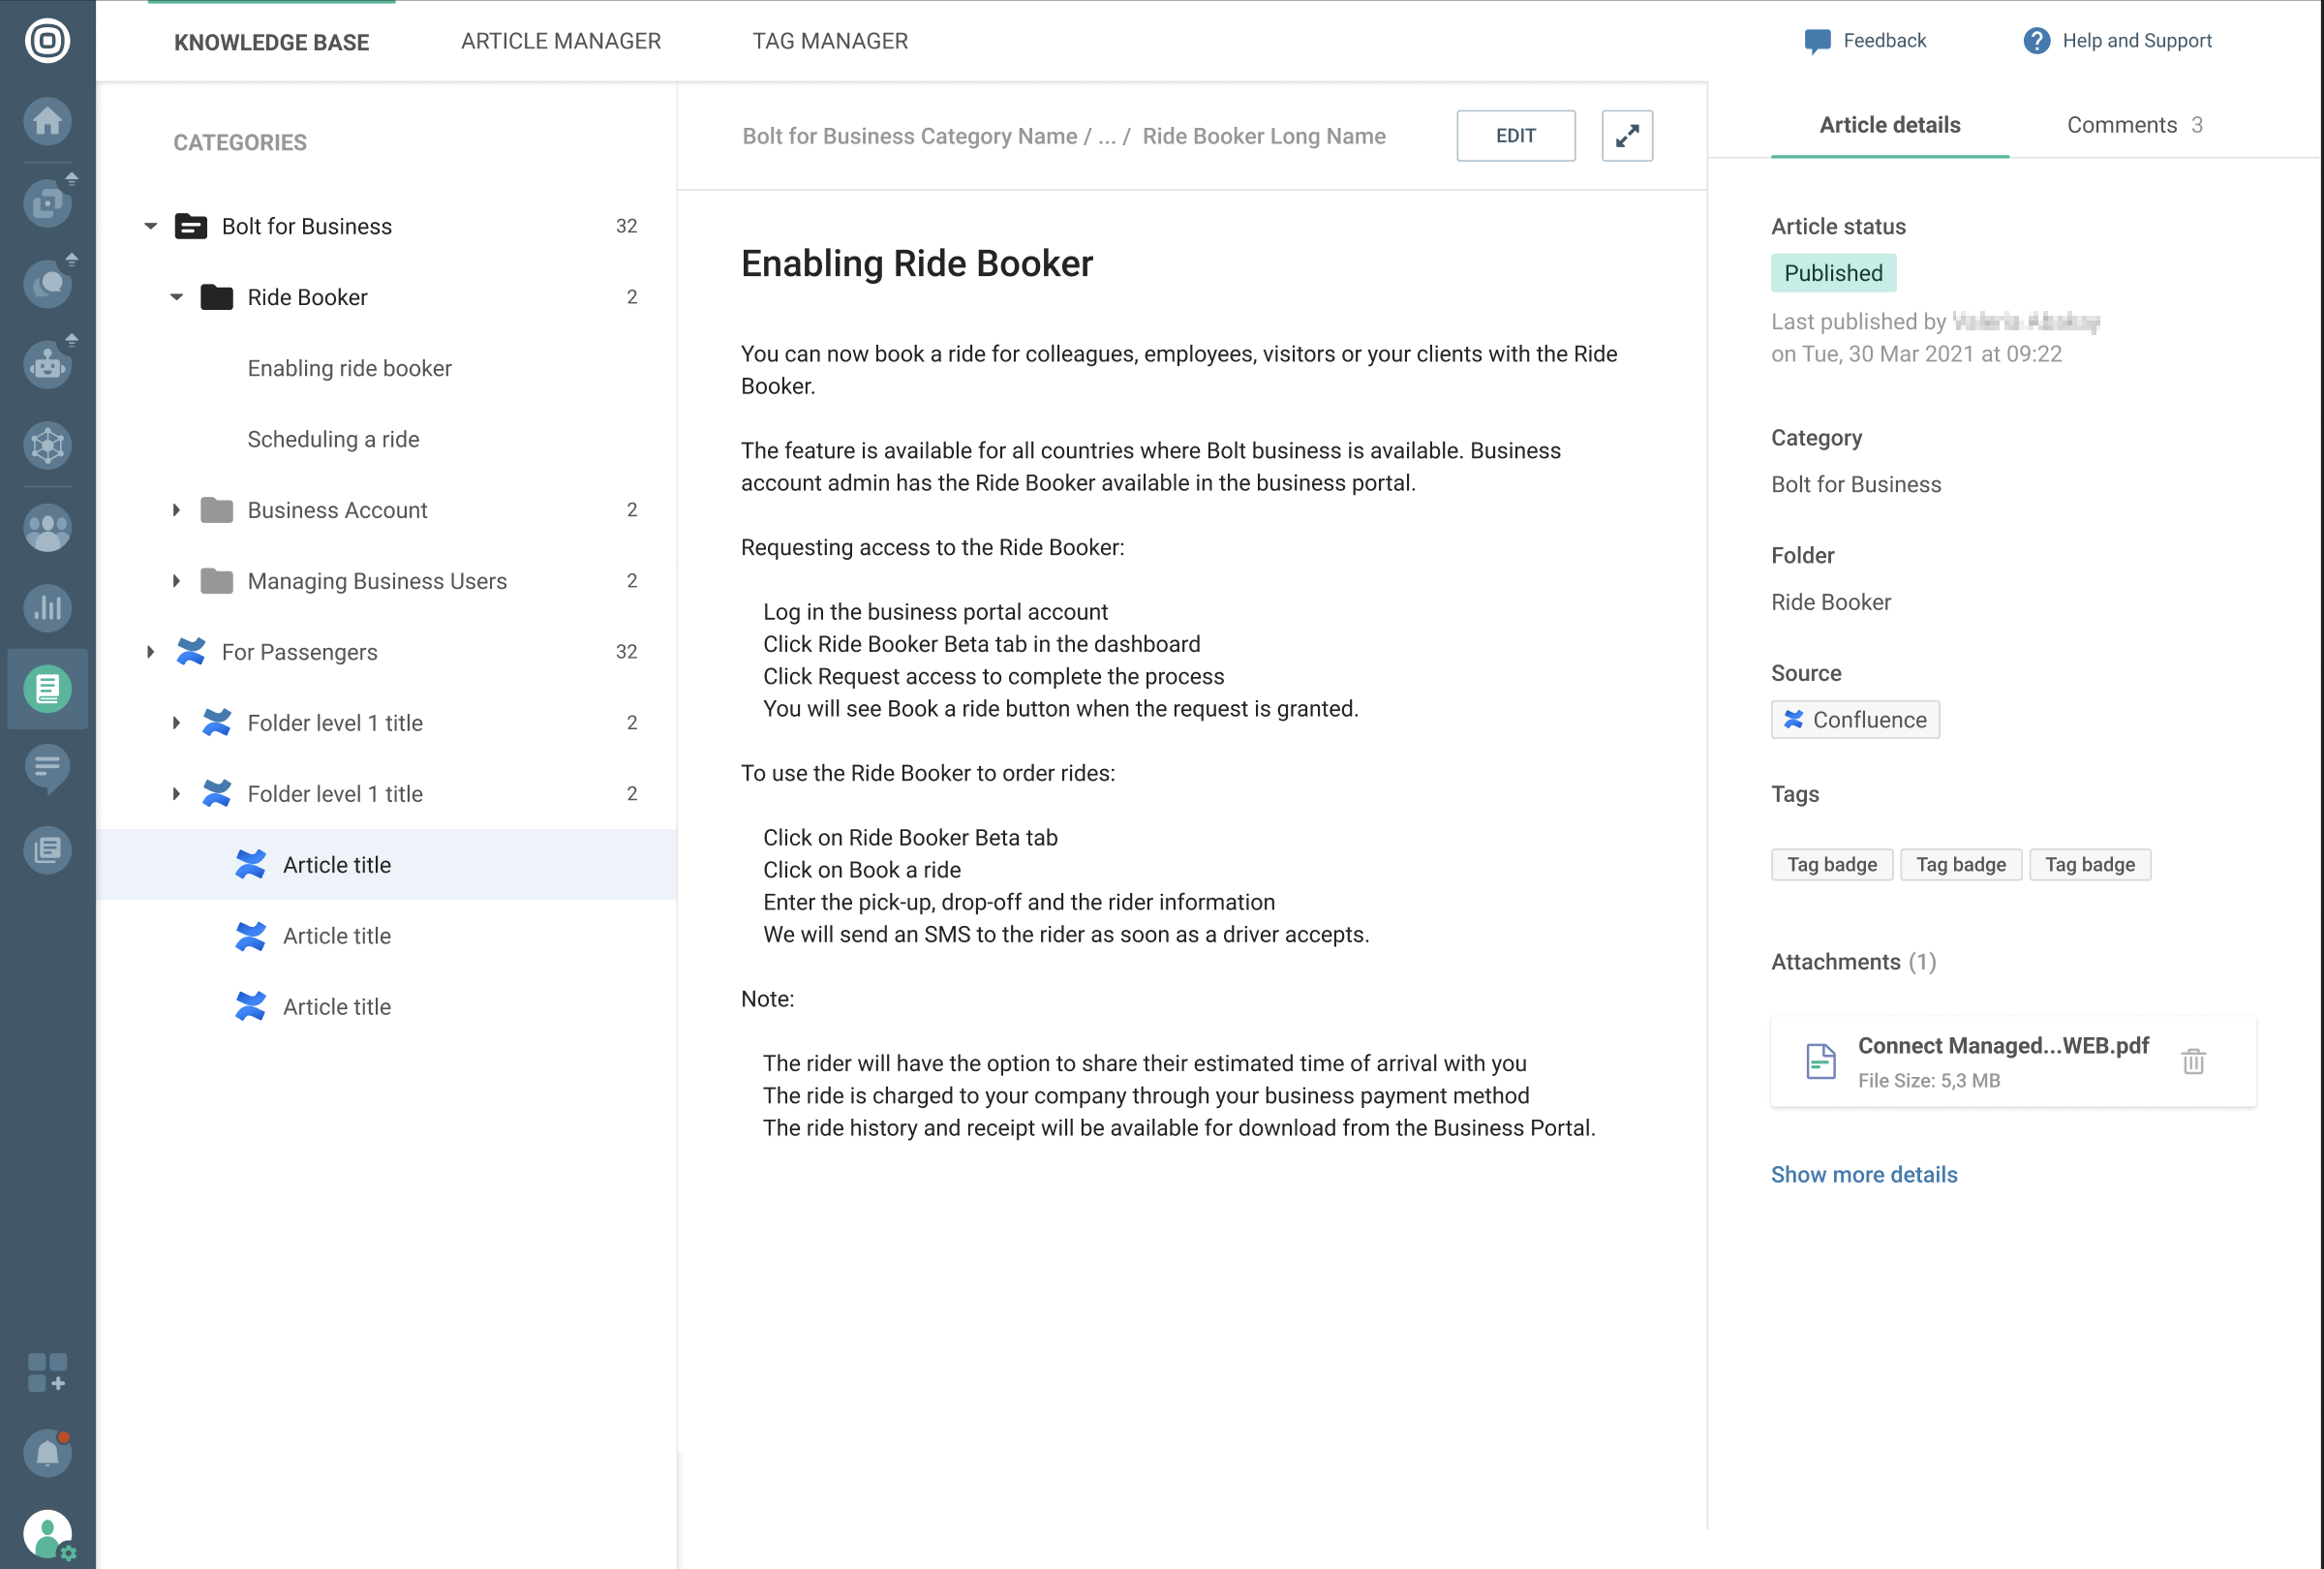Expand article to full screen
Screen dimensions: 2324x1569
[x=1626, y=136]
